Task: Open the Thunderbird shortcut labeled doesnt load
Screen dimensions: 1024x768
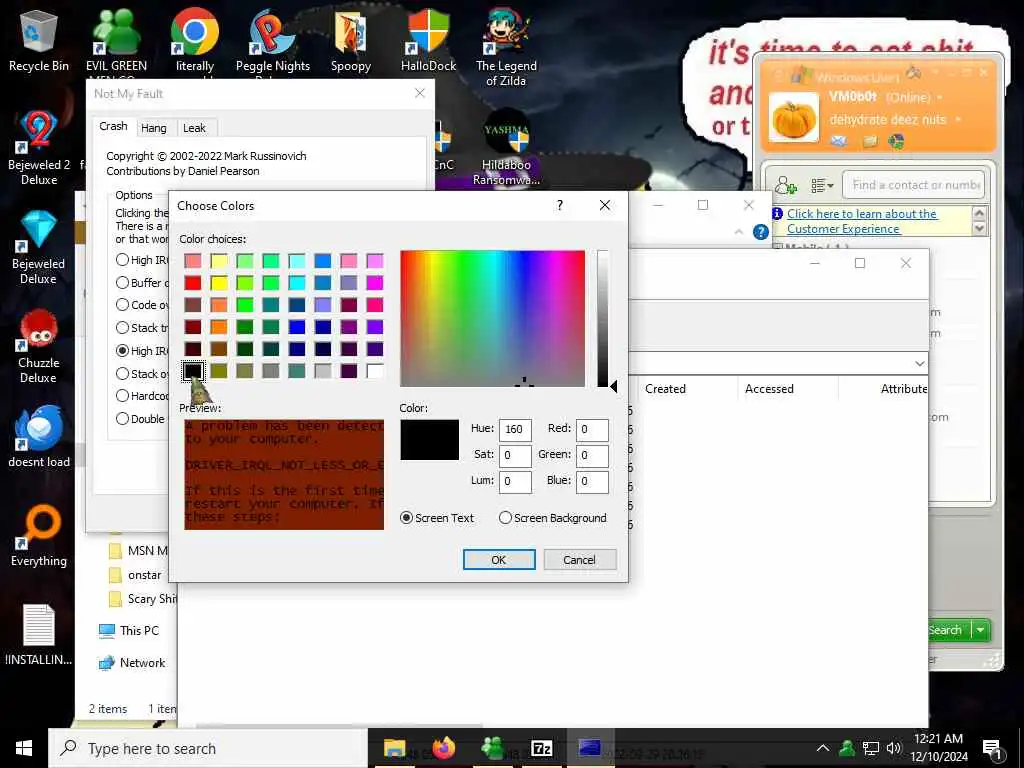Action: 39,436
